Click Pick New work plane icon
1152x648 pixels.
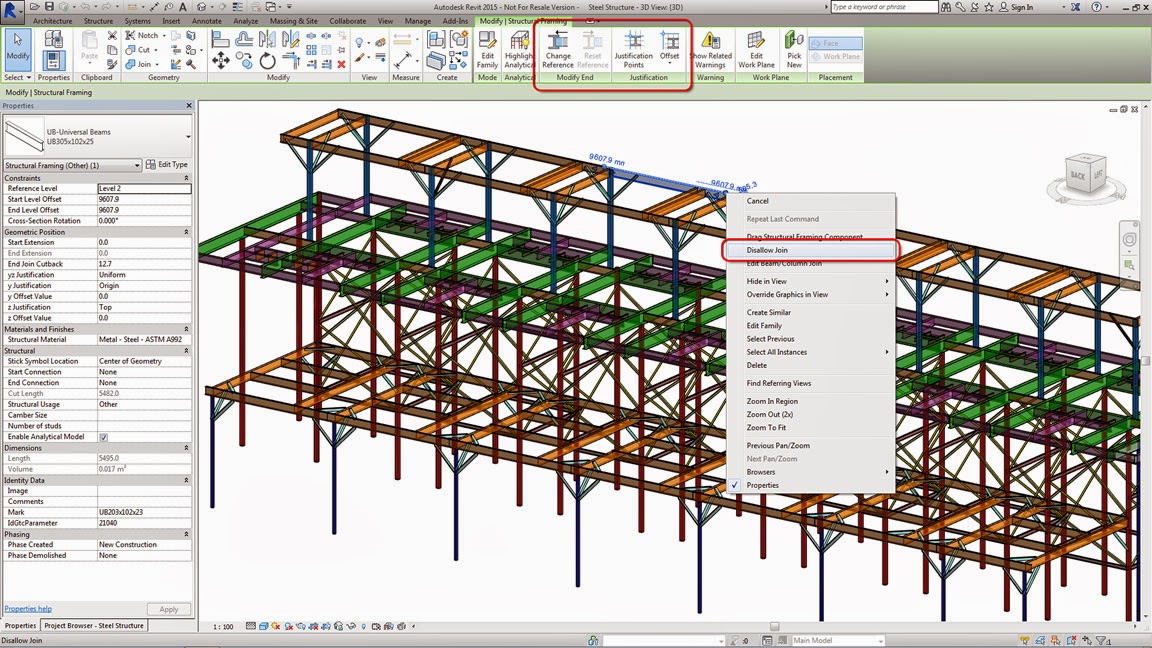pyautogui.click(x=793, y=50)
